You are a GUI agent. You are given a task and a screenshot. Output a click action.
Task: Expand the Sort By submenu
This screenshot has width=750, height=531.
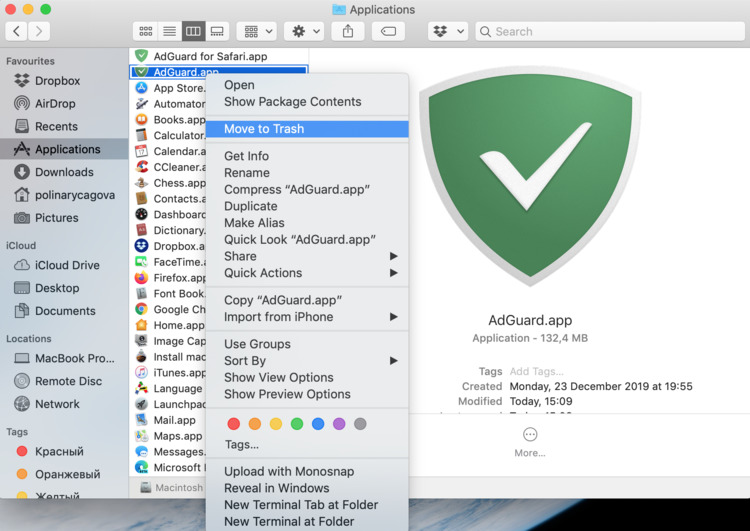[307, 361]
